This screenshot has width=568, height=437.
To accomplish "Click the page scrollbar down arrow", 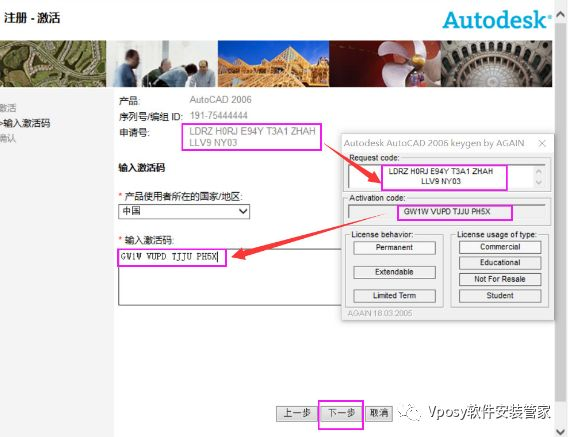I will click(560, 431).
